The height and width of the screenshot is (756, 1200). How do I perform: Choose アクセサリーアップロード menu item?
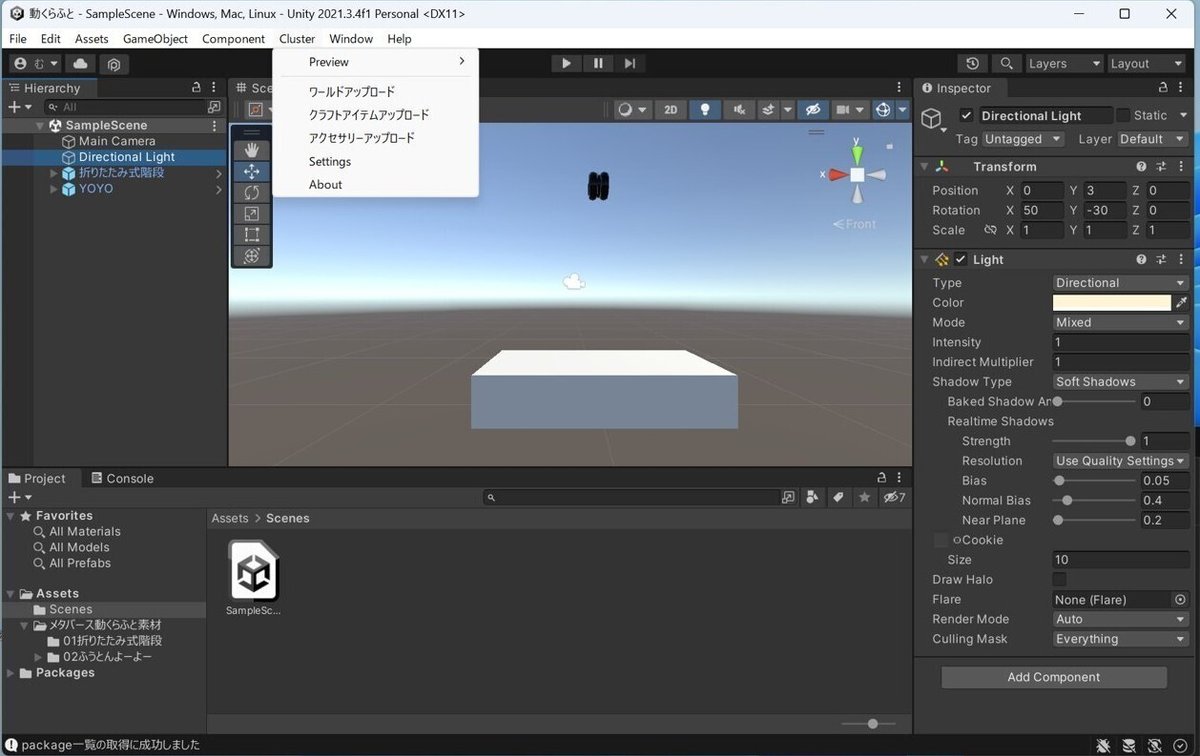pyautogui.click(x=375, y=138)
